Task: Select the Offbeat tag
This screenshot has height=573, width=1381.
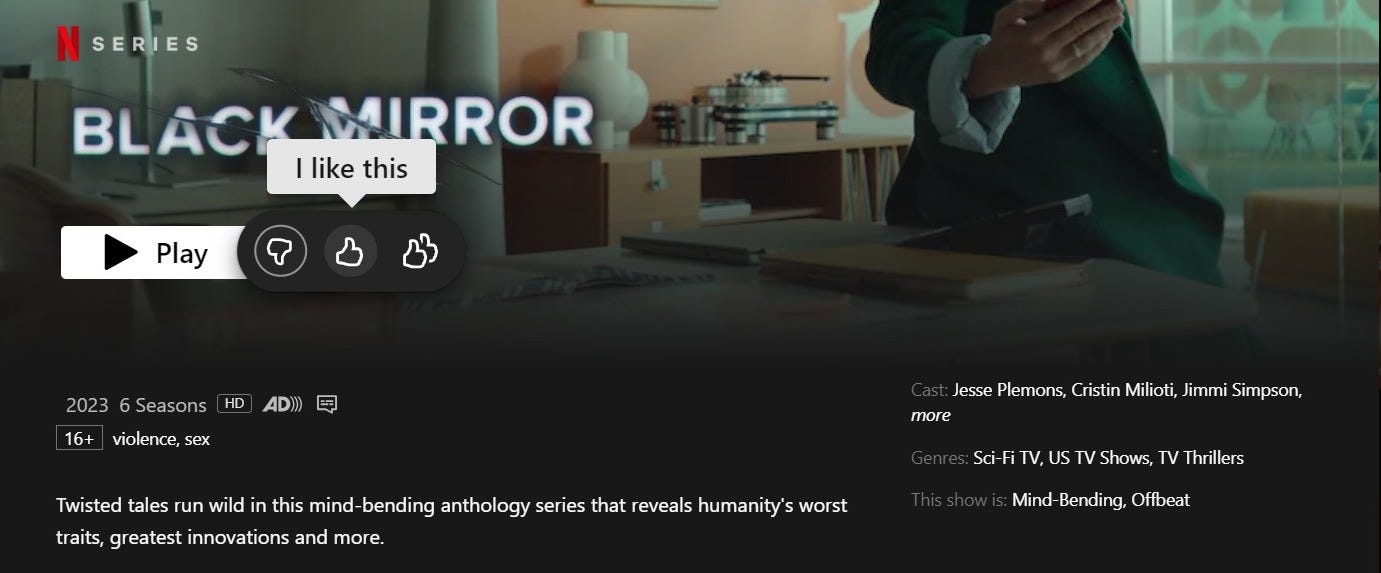Action: coord(1160,500)
